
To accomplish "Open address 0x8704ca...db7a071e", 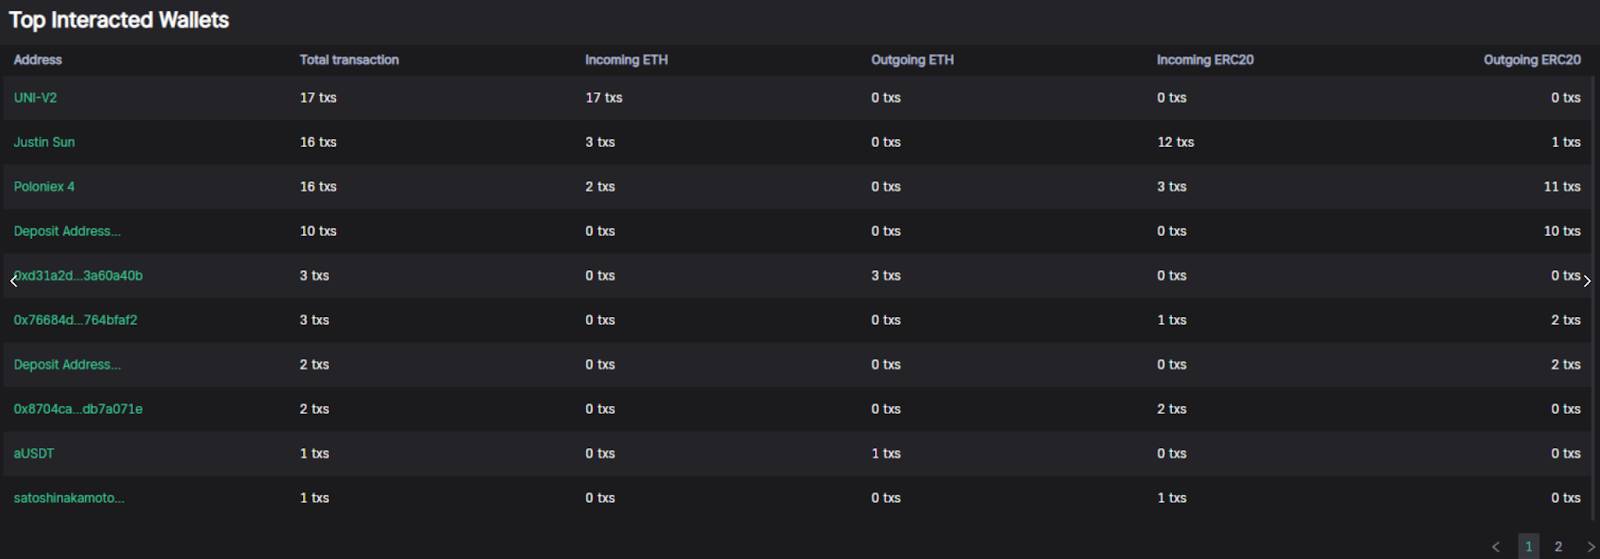I will click(78, 409).
